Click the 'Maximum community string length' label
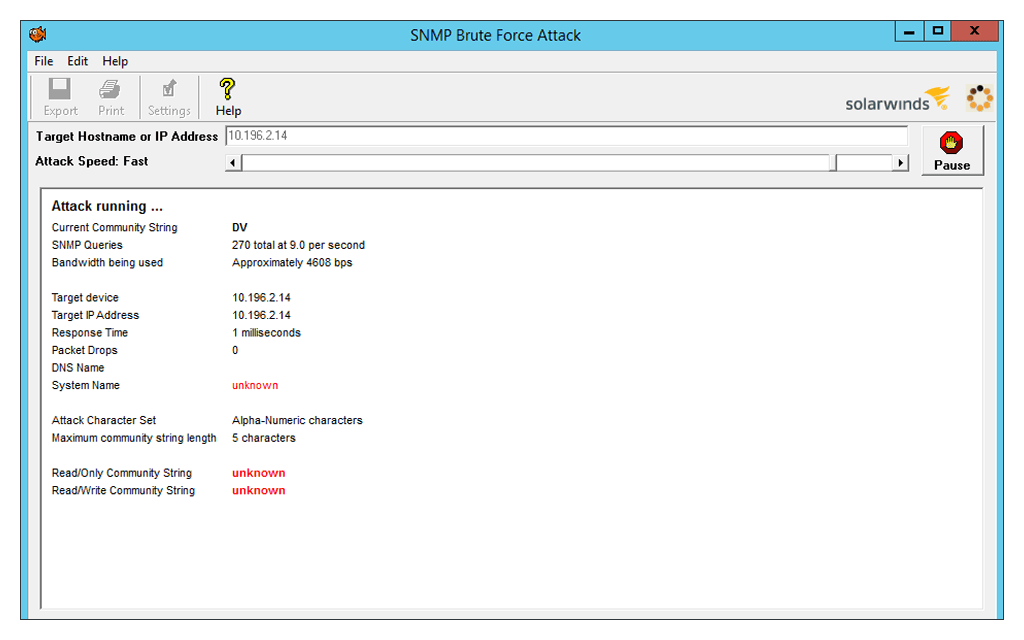Image resolution: width=1024 pixels, height=640 pixels. tap(134, 438)
